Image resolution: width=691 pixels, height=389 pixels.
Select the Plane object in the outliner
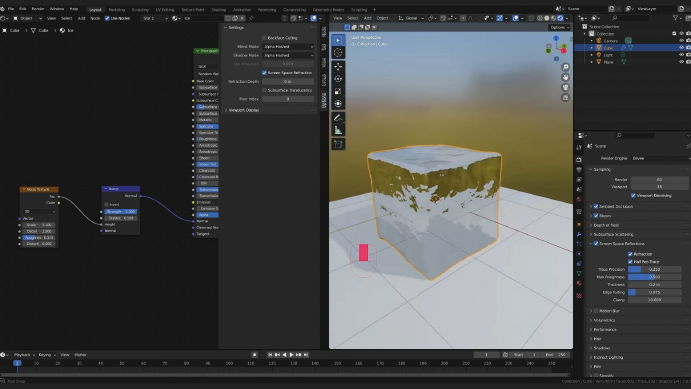[x=608, y=62]
